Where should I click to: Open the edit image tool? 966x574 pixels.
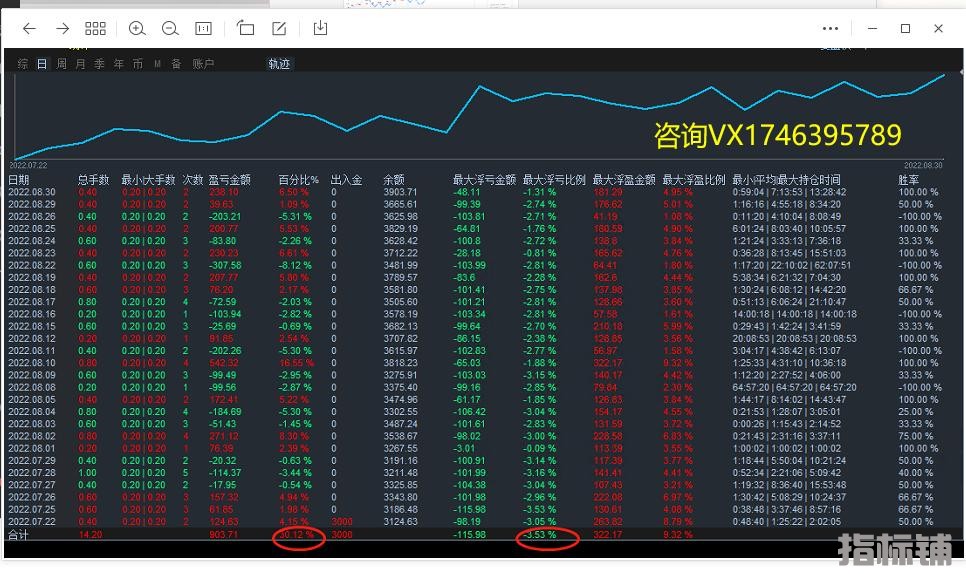pyautogui.click(x=279, y=28)
